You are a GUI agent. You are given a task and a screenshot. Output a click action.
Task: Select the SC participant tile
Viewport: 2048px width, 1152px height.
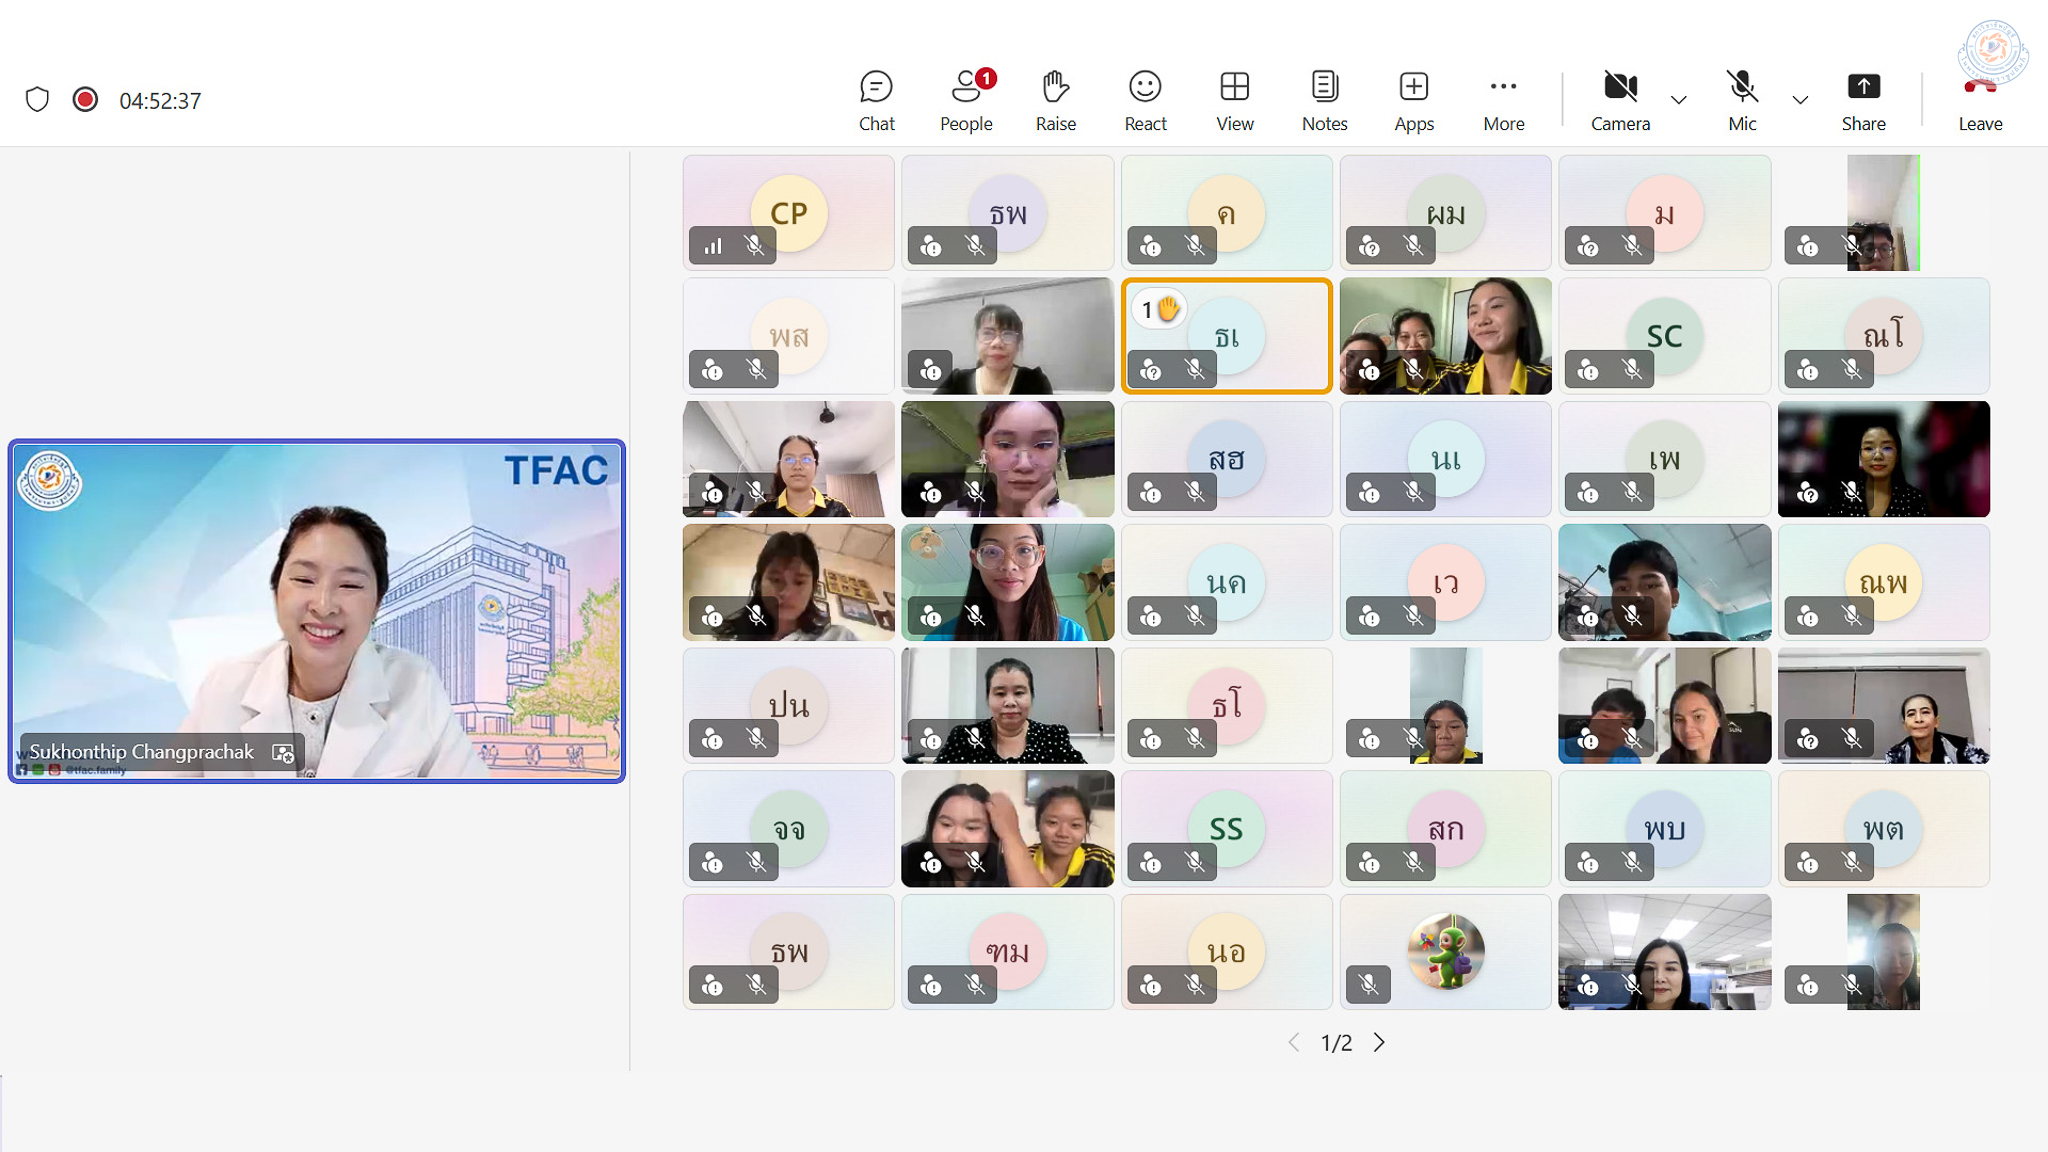coord(1664,336)
